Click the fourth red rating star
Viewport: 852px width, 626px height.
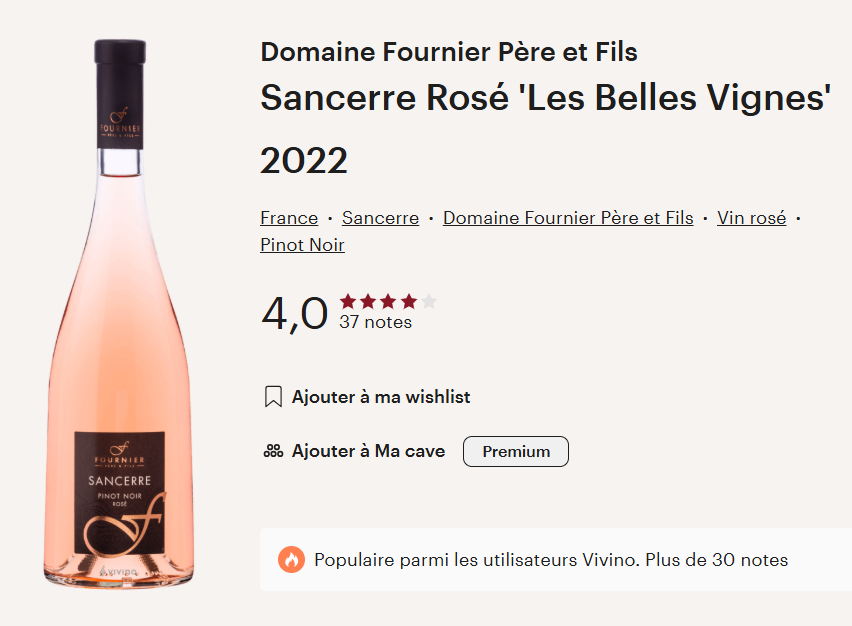[409, 301]
